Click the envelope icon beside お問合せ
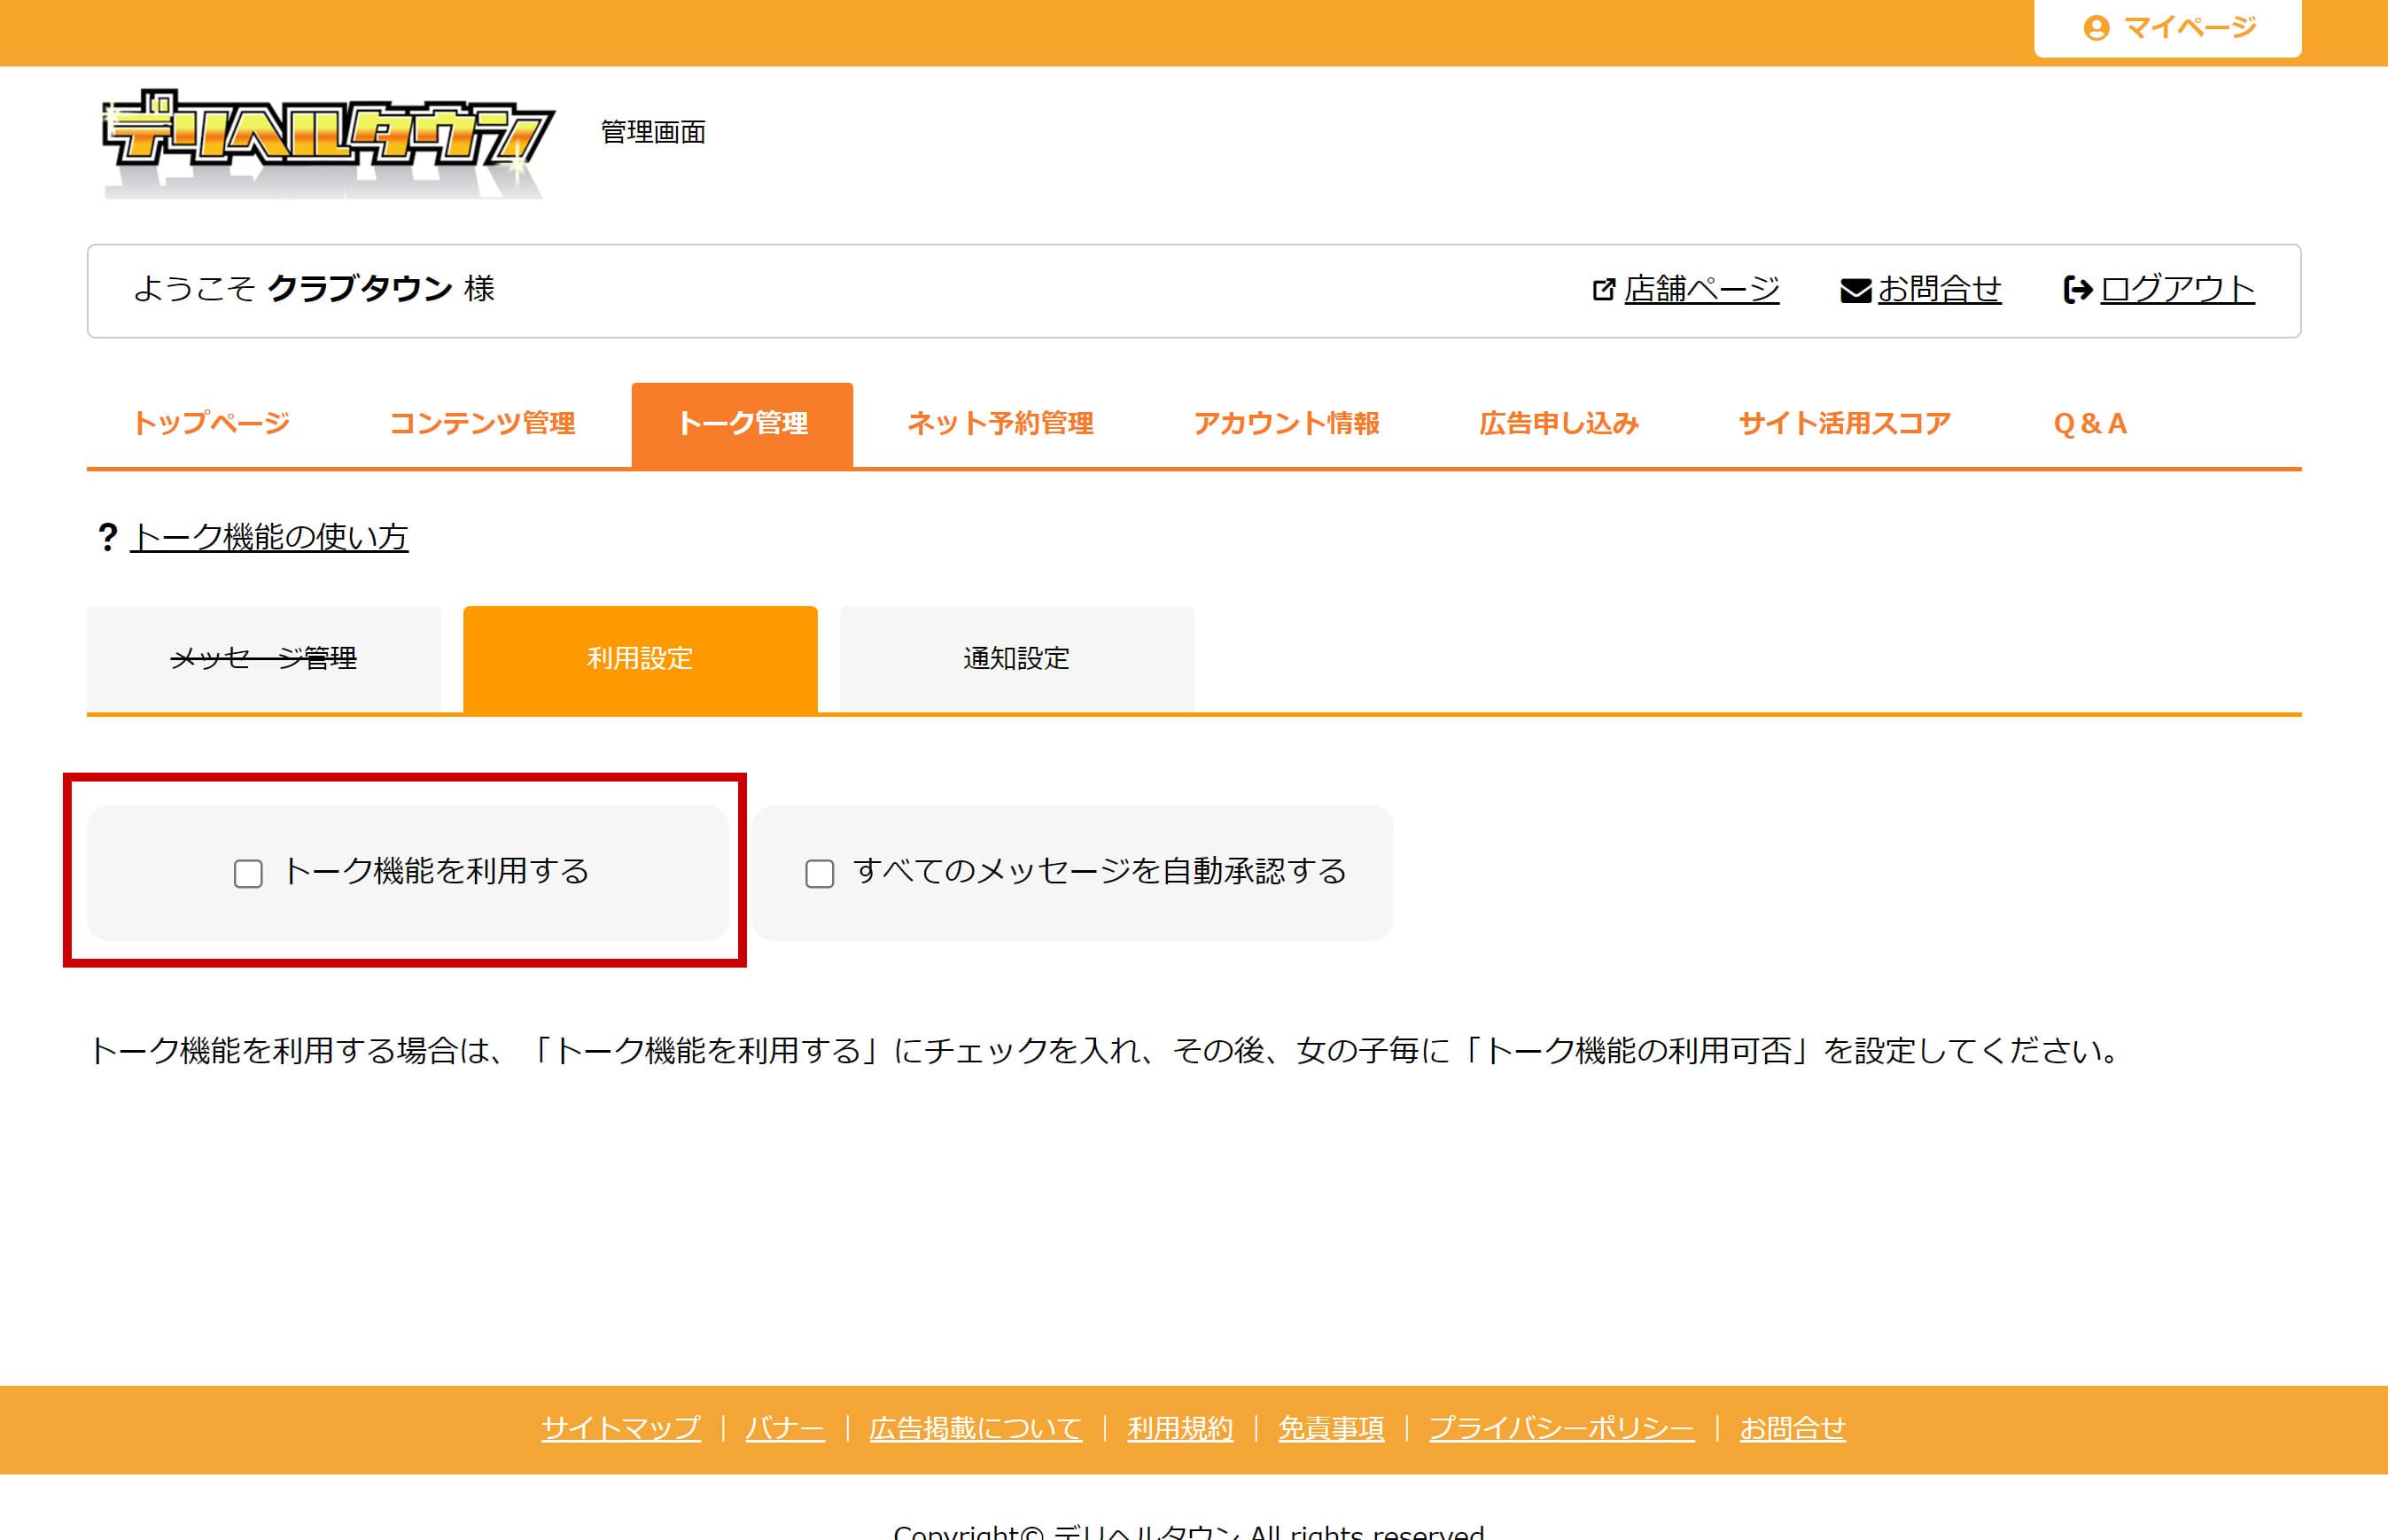The height and width of the screenshot is (1540, 2388). click(x=1855, y=291)
